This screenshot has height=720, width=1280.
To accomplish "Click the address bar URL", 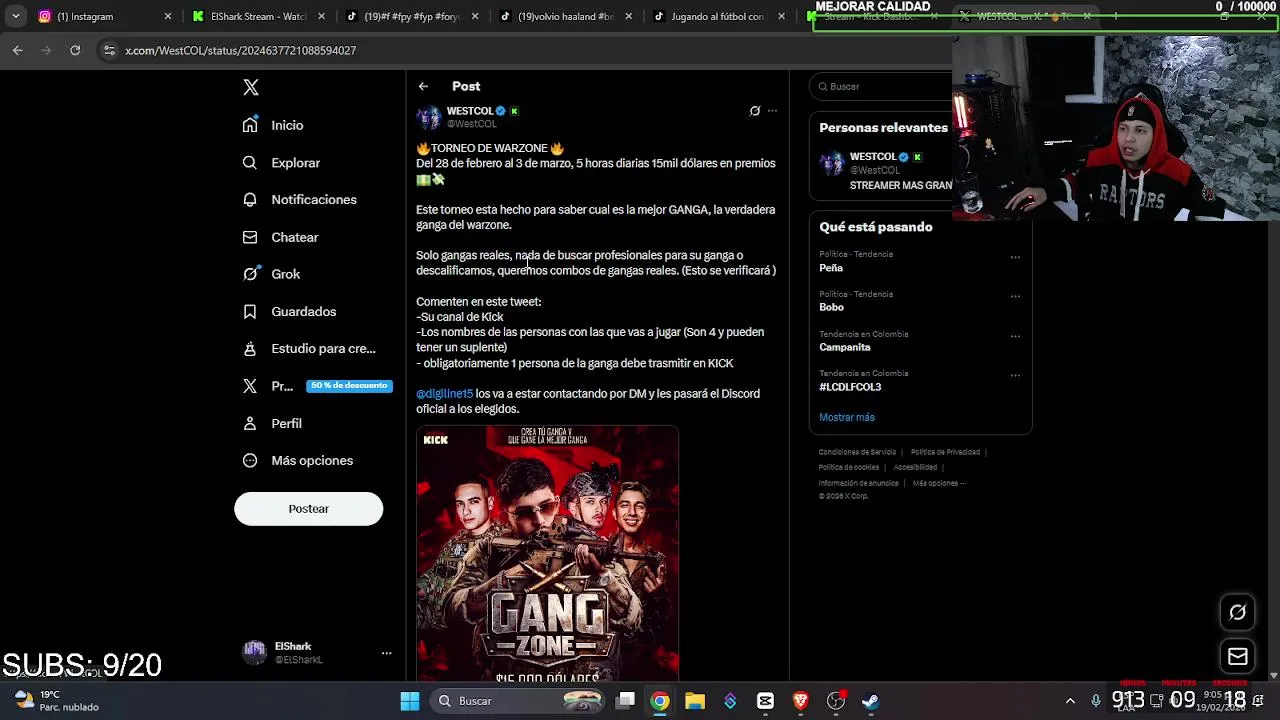I will [x=240, y=50].
